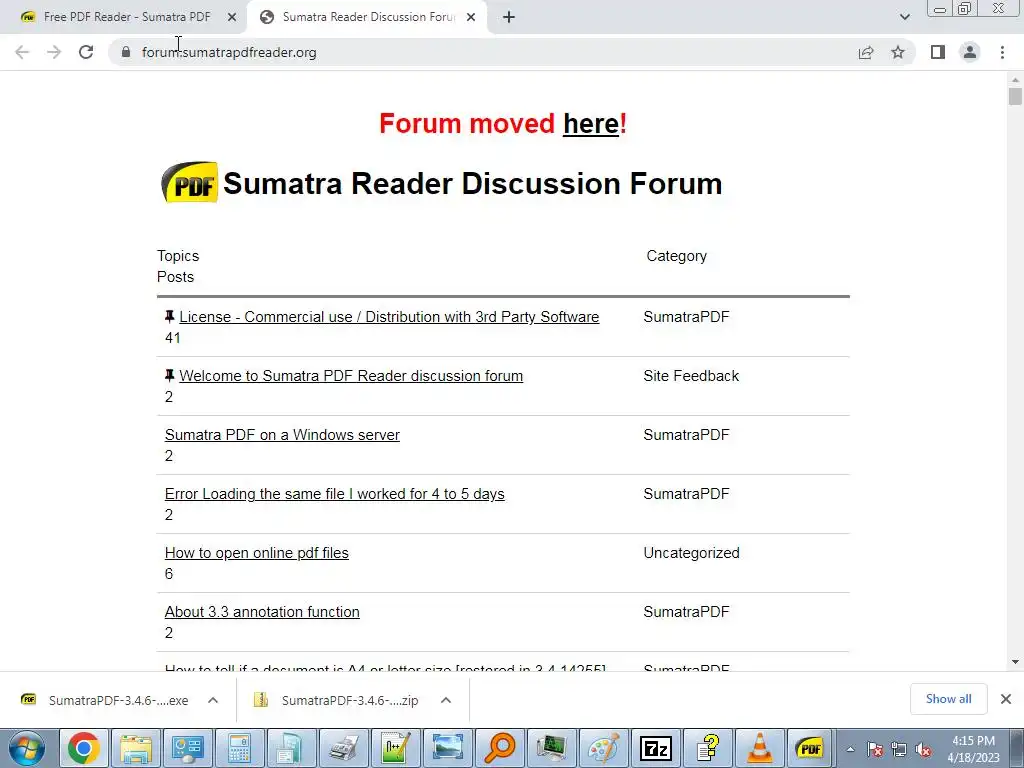Screen dimensions: 1024x768
Task: Close the Sumatra Reader Discussion Forum tab
Action: [471, 18]
